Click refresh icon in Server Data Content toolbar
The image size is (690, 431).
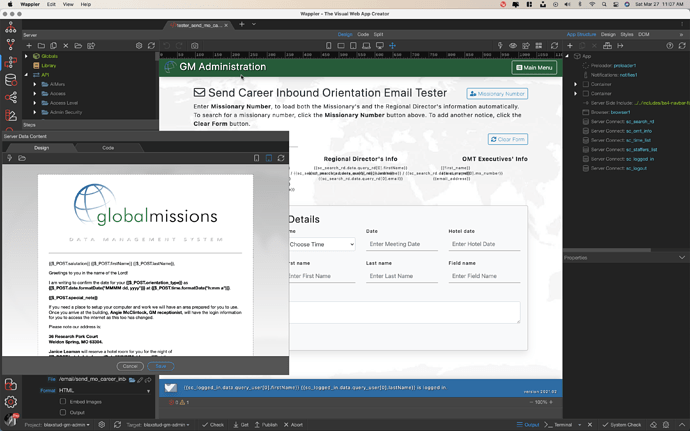pyautogui.click(x=281, y=158)
